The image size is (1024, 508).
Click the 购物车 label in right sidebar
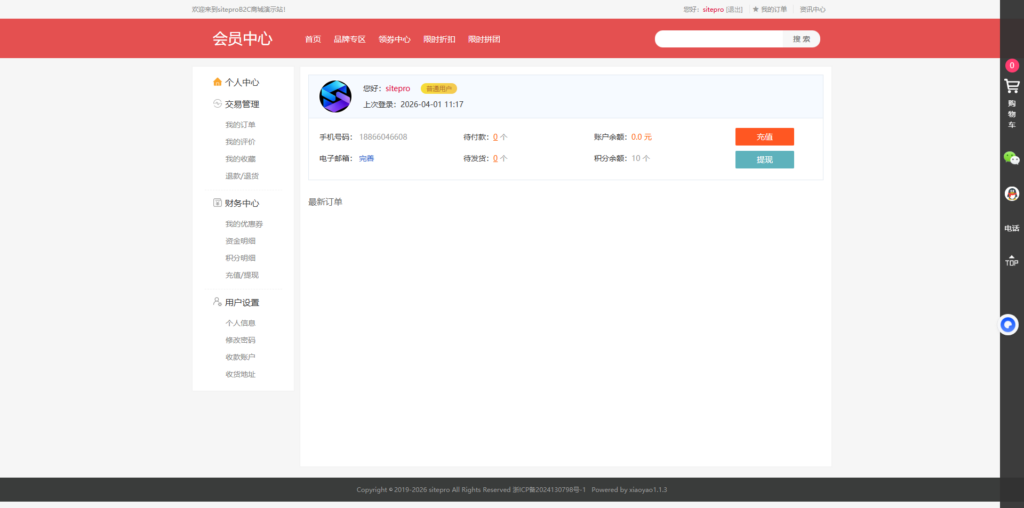click(1012, 114)
